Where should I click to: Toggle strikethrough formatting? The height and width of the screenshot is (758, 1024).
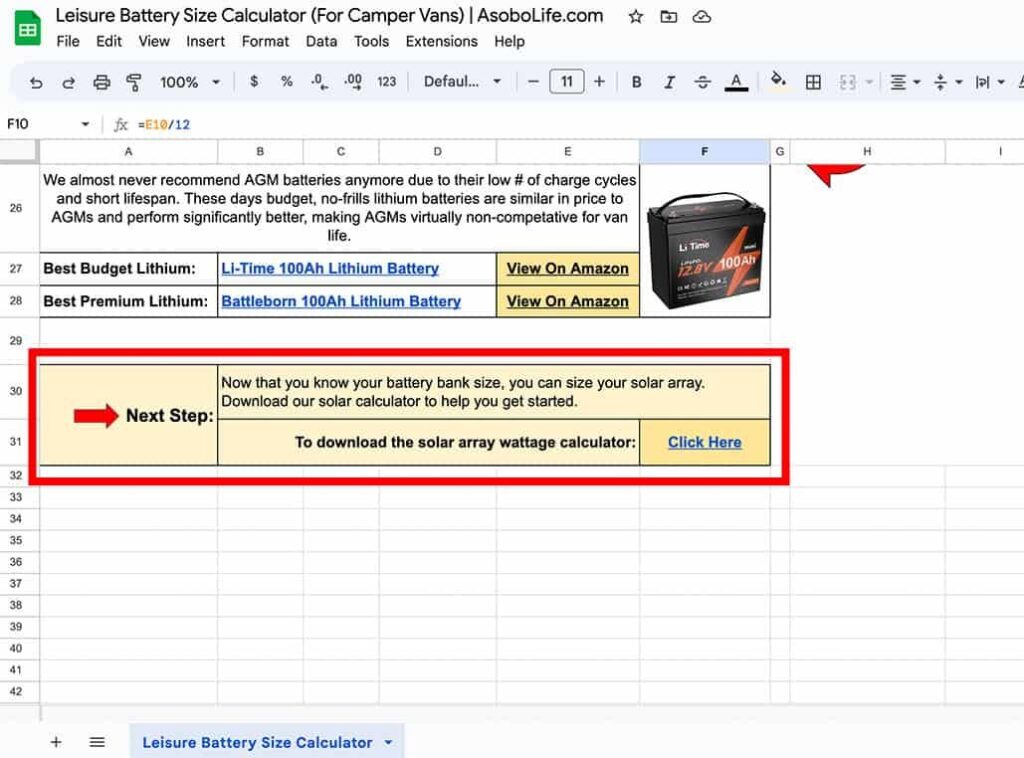click(x=703, y=82)
